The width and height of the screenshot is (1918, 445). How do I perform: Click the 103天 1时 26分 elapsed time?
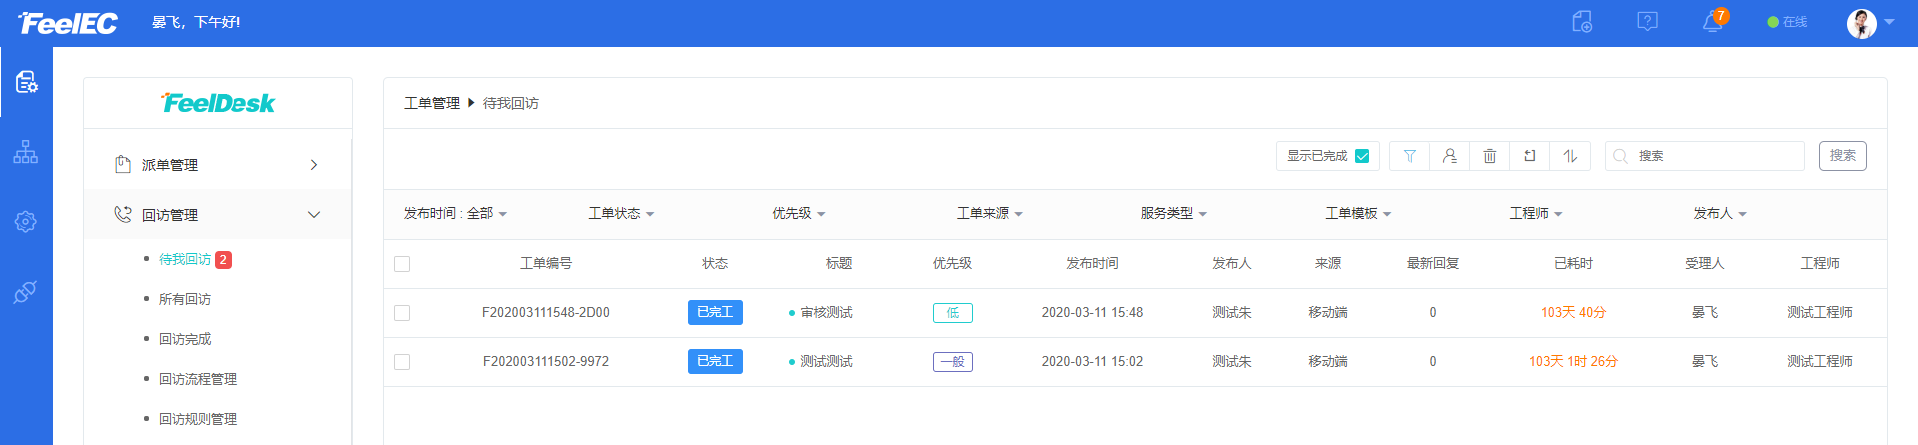pyautogui.click(x=1573, y=362)
